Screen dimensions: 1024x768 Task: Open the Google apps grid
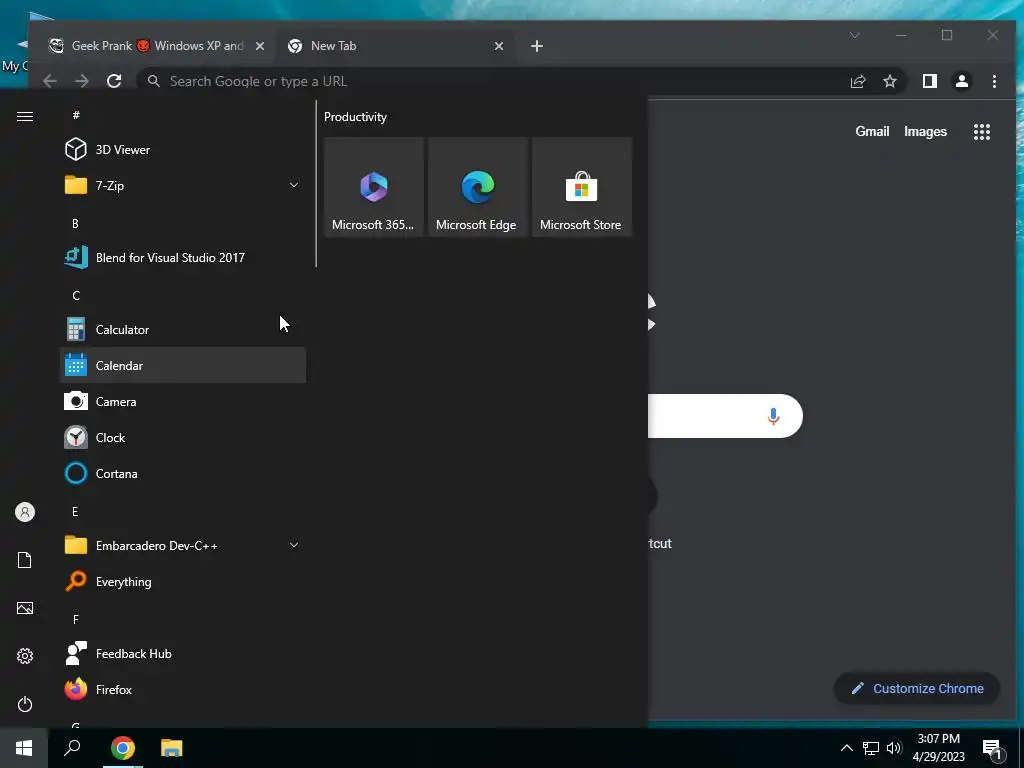tap(982, 132)
